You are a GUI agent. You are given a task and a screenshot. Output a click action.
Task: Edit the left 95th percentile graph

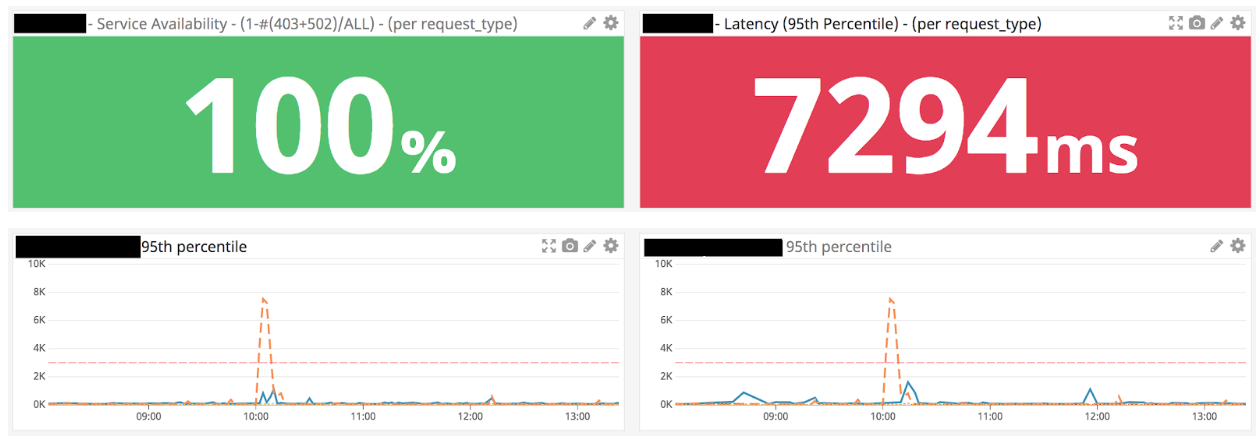pos(590,246)
